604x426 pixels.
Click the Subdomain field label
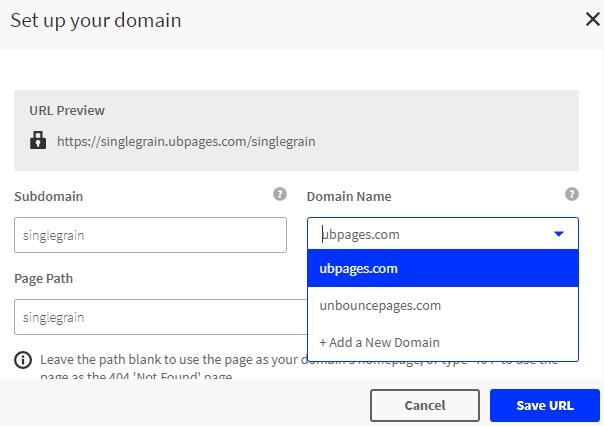coord(48,197)
